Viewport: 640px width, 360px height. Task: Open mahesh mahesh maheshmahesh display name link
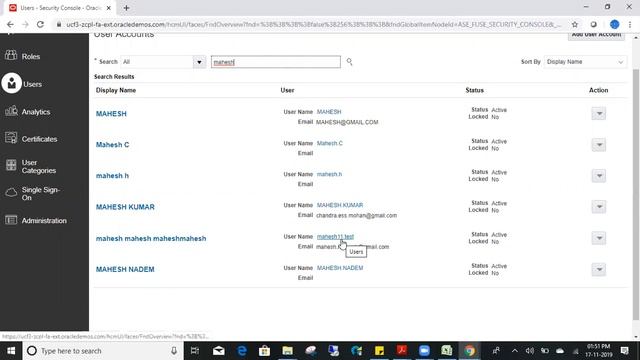(x=151, y=238)
